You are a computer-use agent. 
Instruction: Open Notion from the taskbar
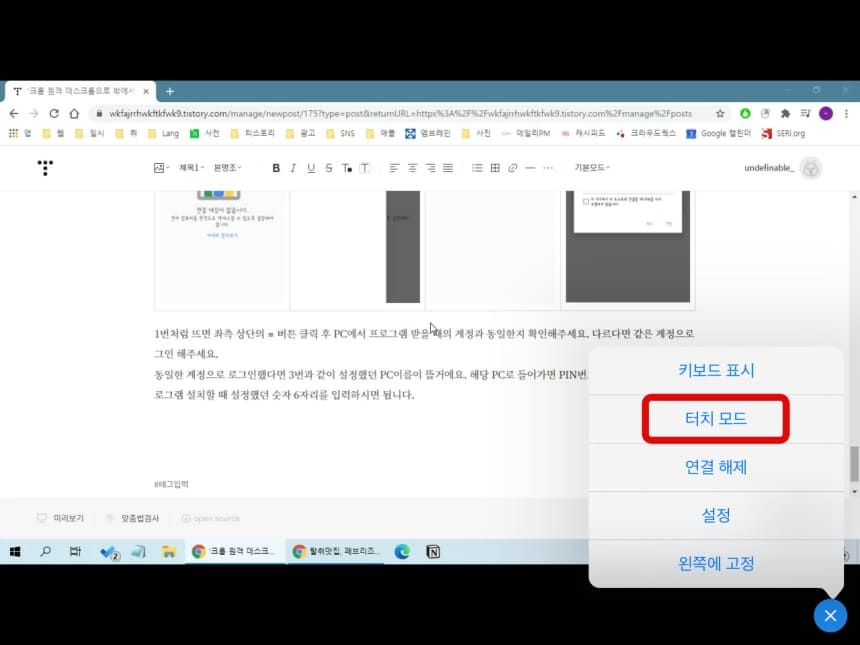(x=433, y=551)
